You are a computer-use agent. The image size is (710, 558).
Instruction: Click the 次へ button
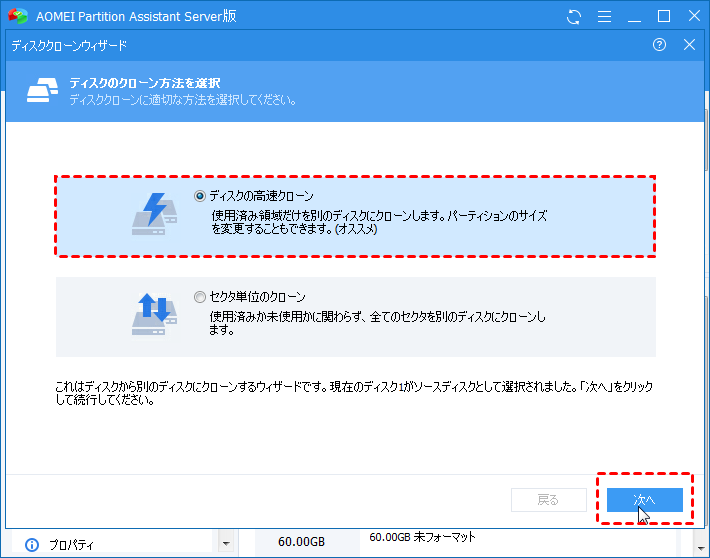[644, 500]
